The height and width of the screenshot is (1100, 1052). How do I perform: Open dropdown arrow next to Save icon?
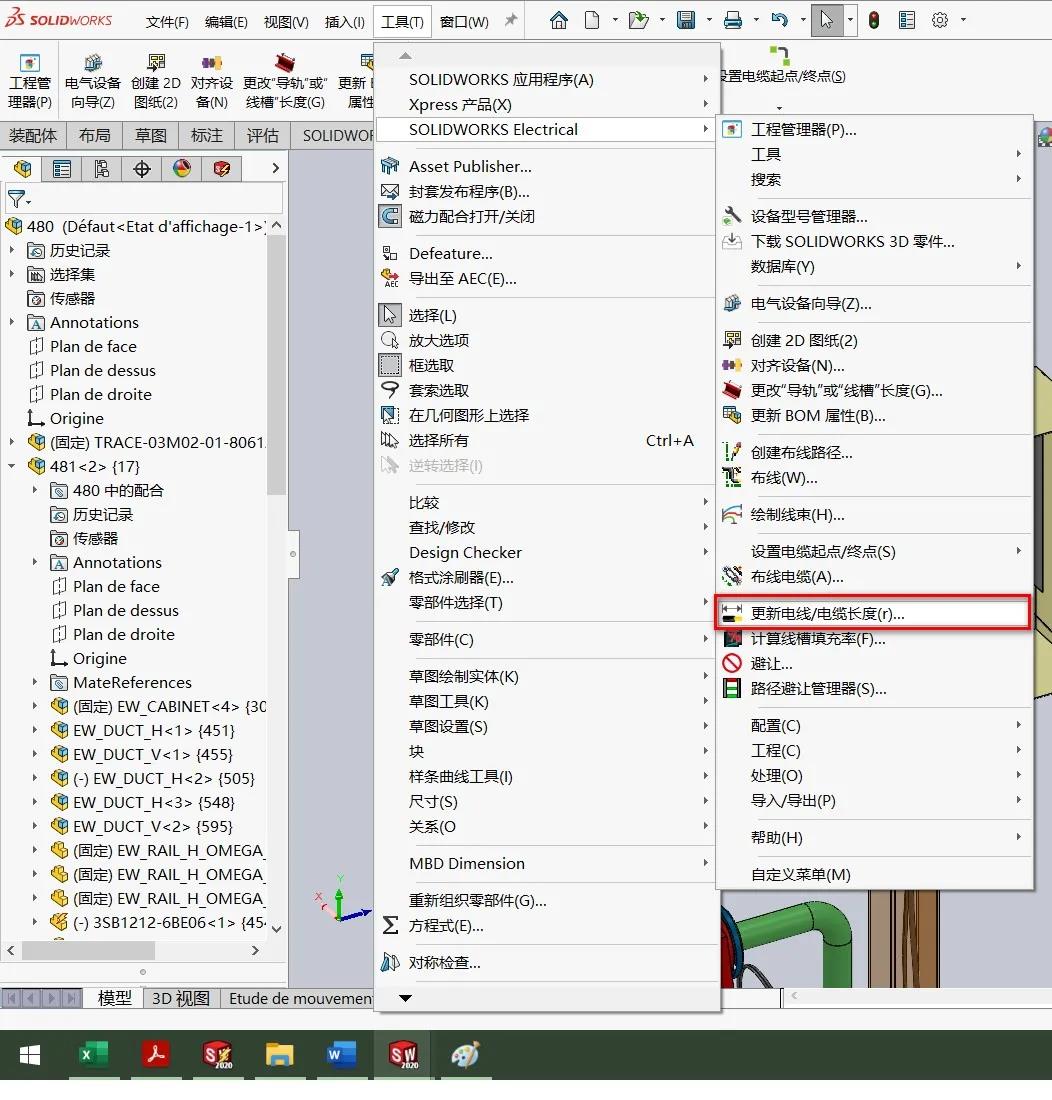pos(709,20)
